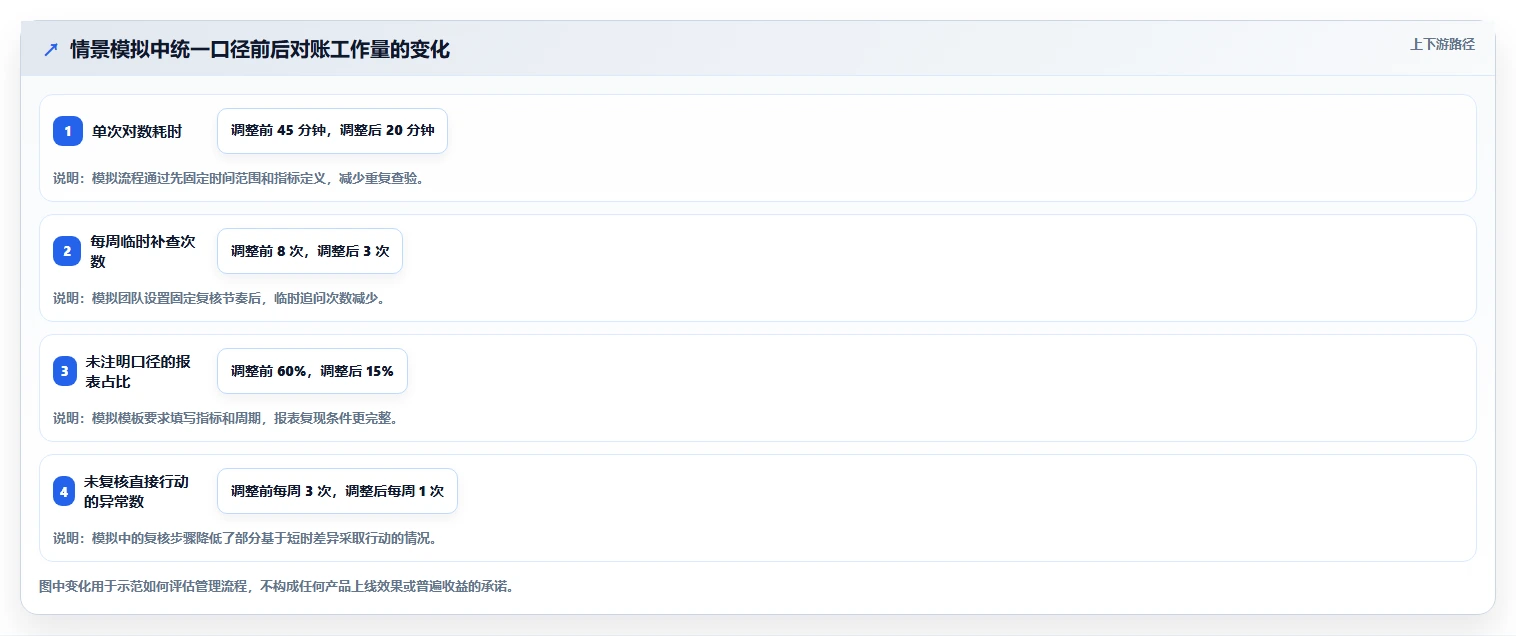Image resolution: width=1516 pixels, height=636 pixels.
Task: Click the note about 模拟模板要求填写指标
Action: click(x=226, y=418)
